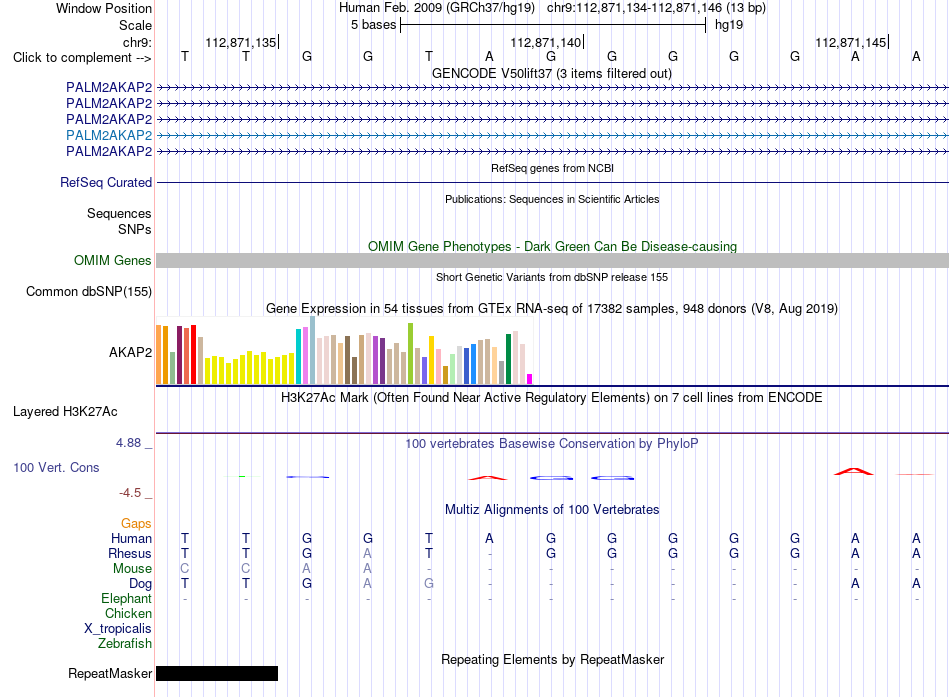
Task: Click the orange Gaps label
Action: (x=136, y=523)
